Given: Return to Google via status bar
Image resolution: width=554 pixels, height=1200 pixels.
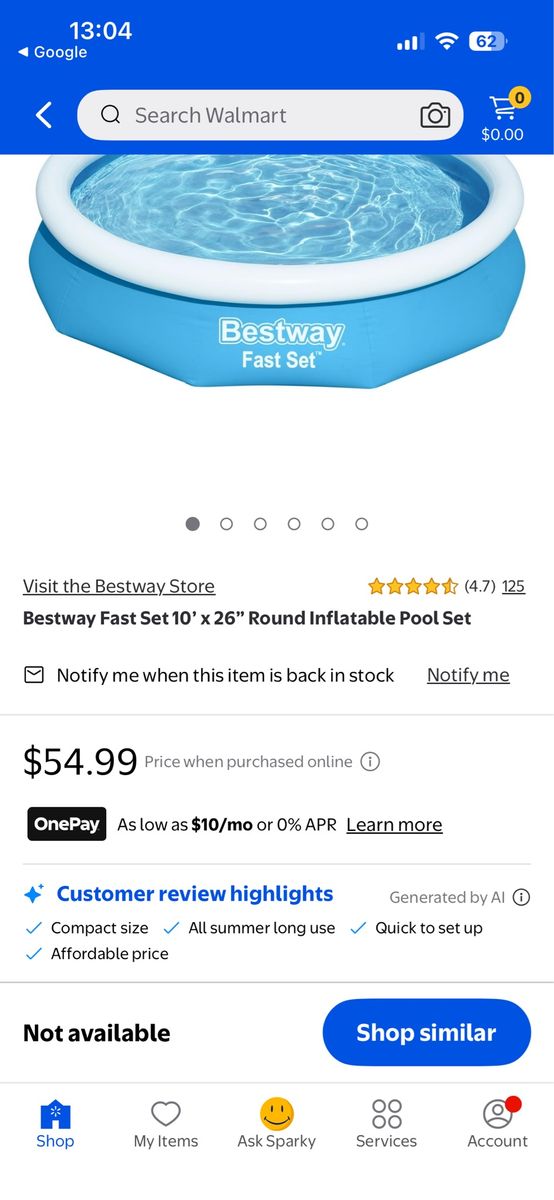Looking at the screenshot, I should click(52, 52).
